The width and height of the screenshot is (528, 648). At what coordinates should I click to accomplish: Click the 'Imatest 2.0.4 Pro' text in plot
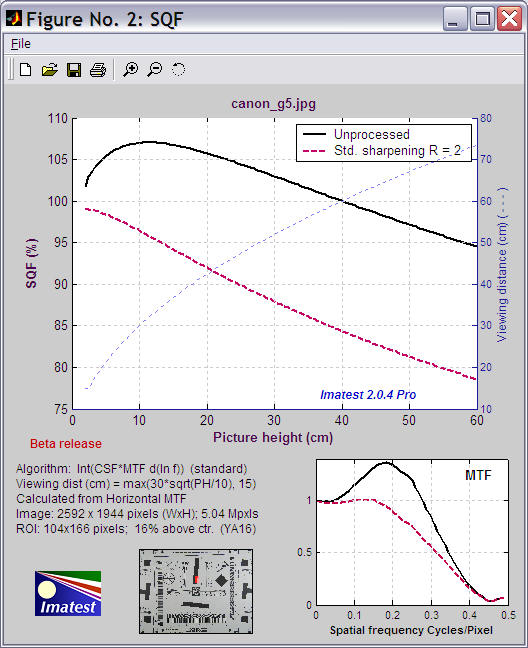coord(368,395)
